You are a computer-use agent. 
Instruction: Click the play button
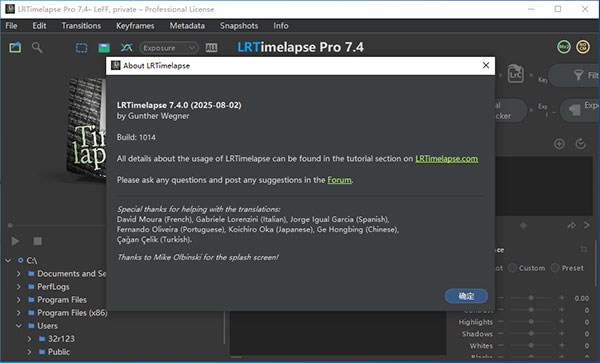[15, 241]
